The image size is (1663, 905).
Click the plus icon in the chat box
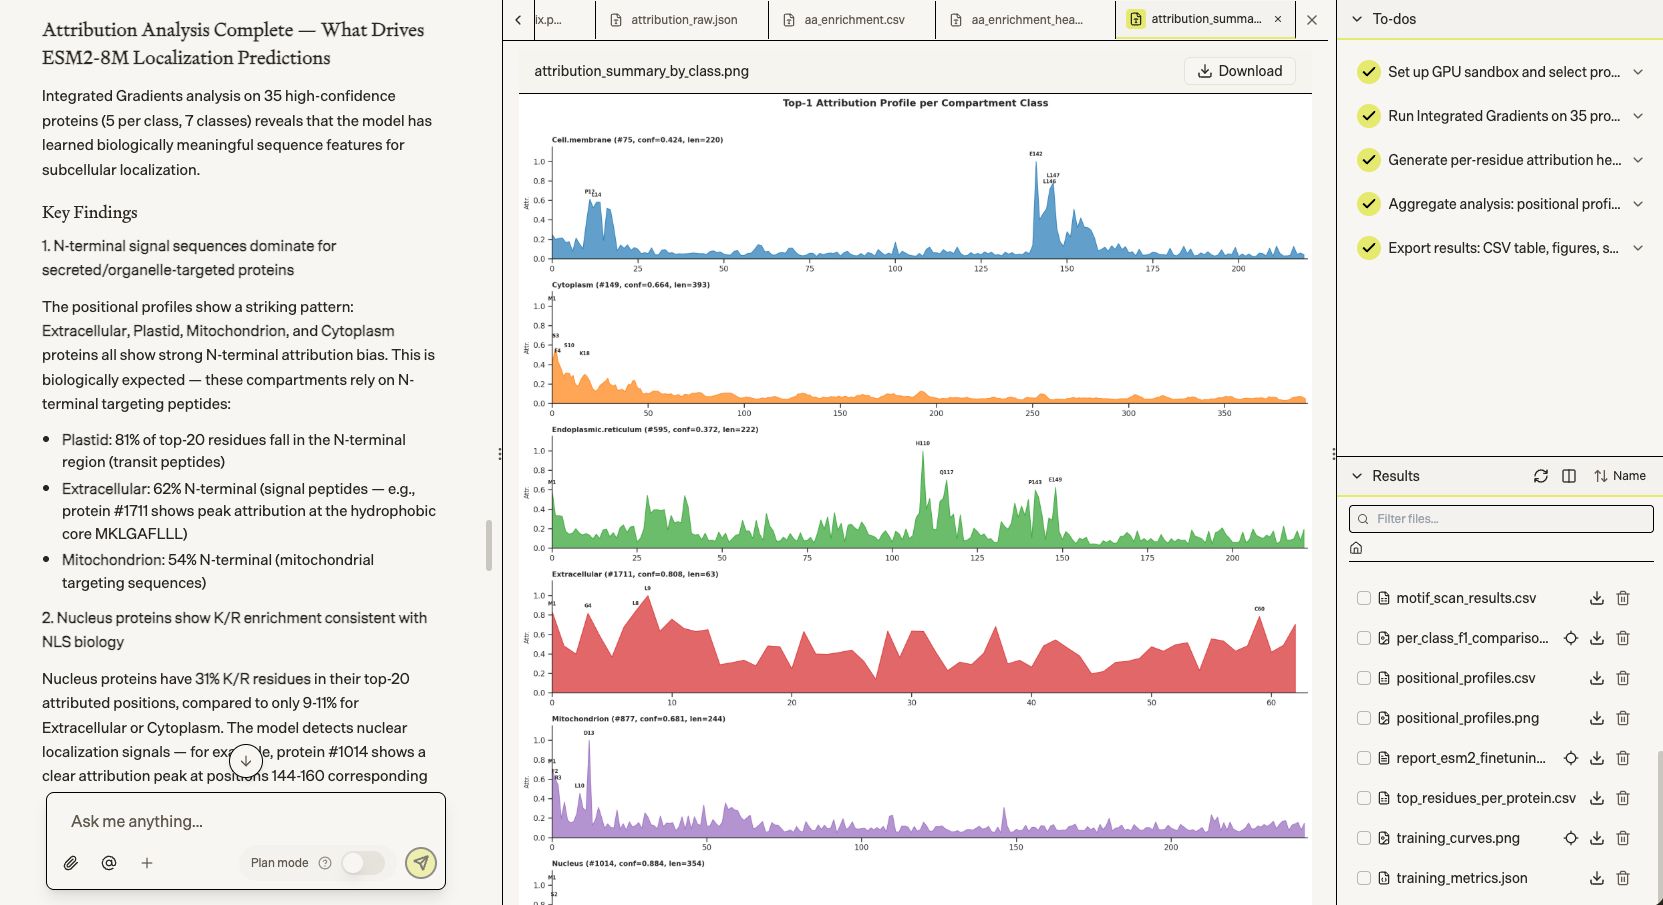click(x=147, y=863)
